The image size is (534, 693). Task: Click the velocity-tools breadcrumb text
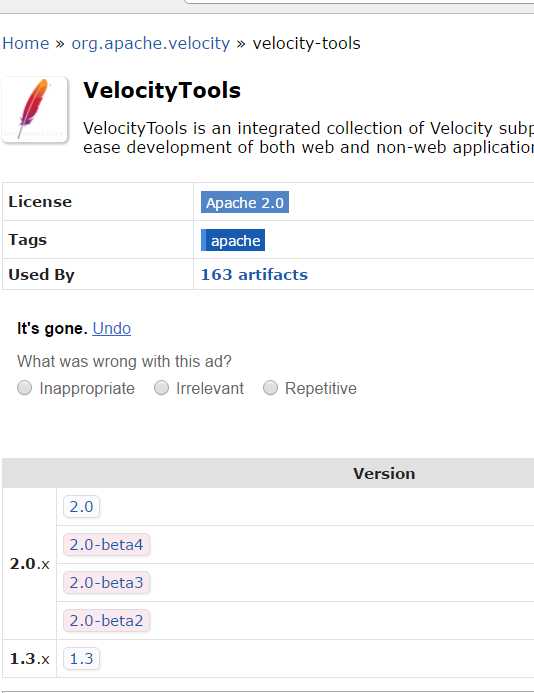coord(306,43)
